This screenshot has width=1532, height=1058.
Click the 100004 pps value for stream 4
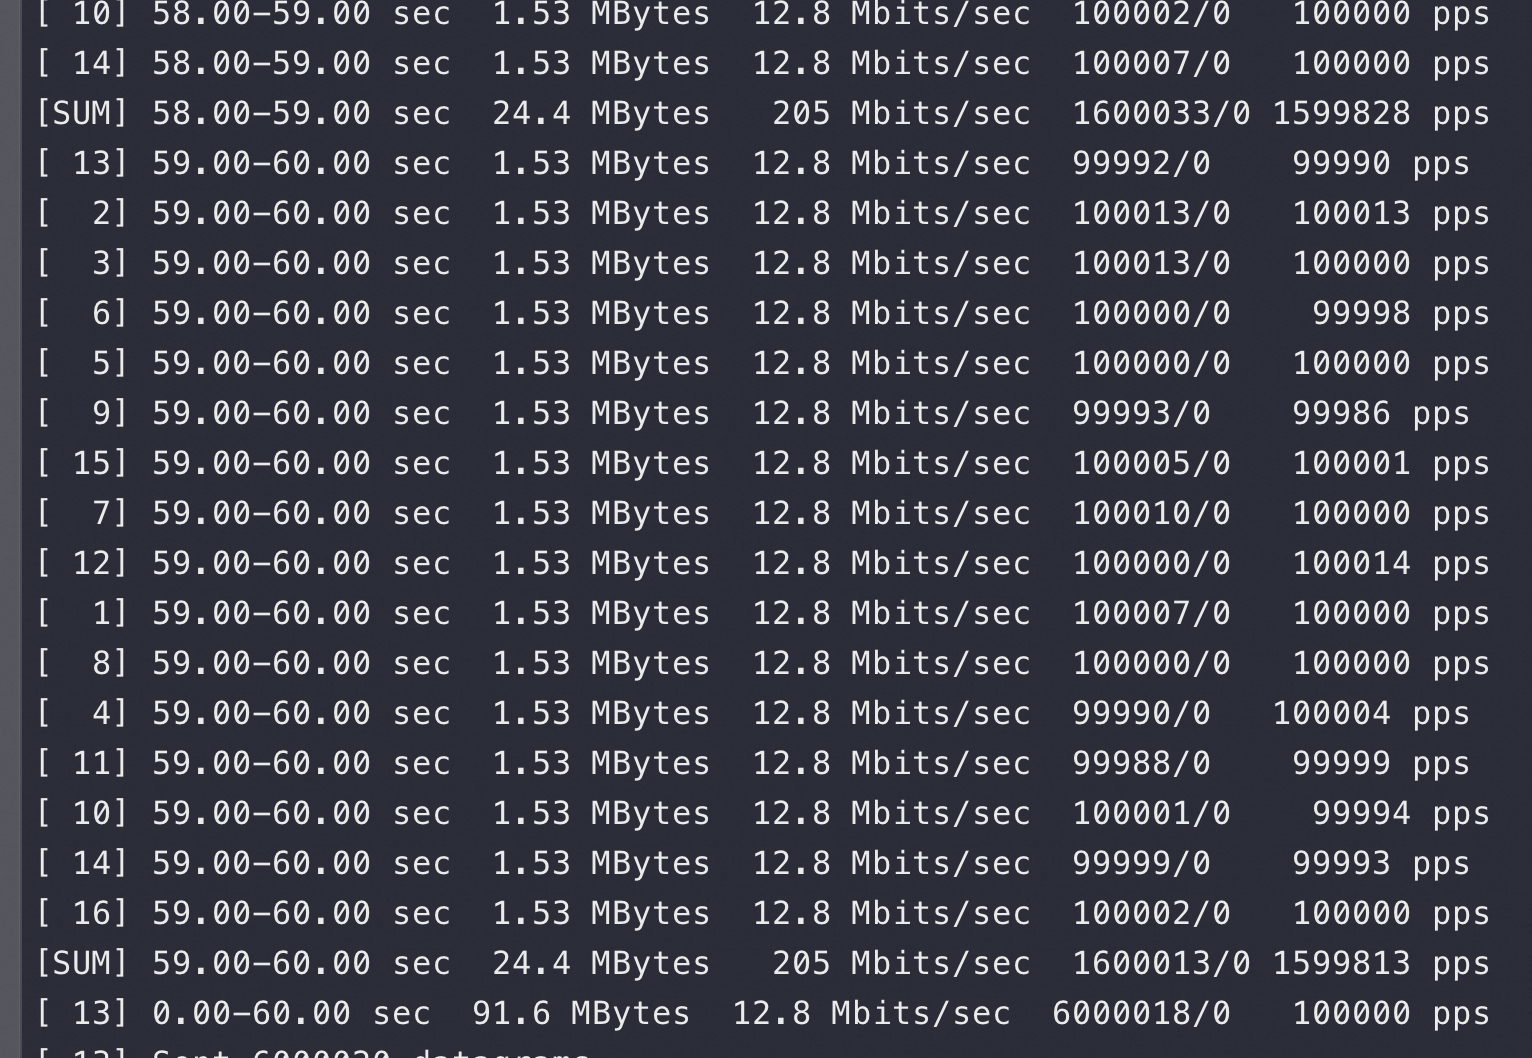coord(1370,713)
